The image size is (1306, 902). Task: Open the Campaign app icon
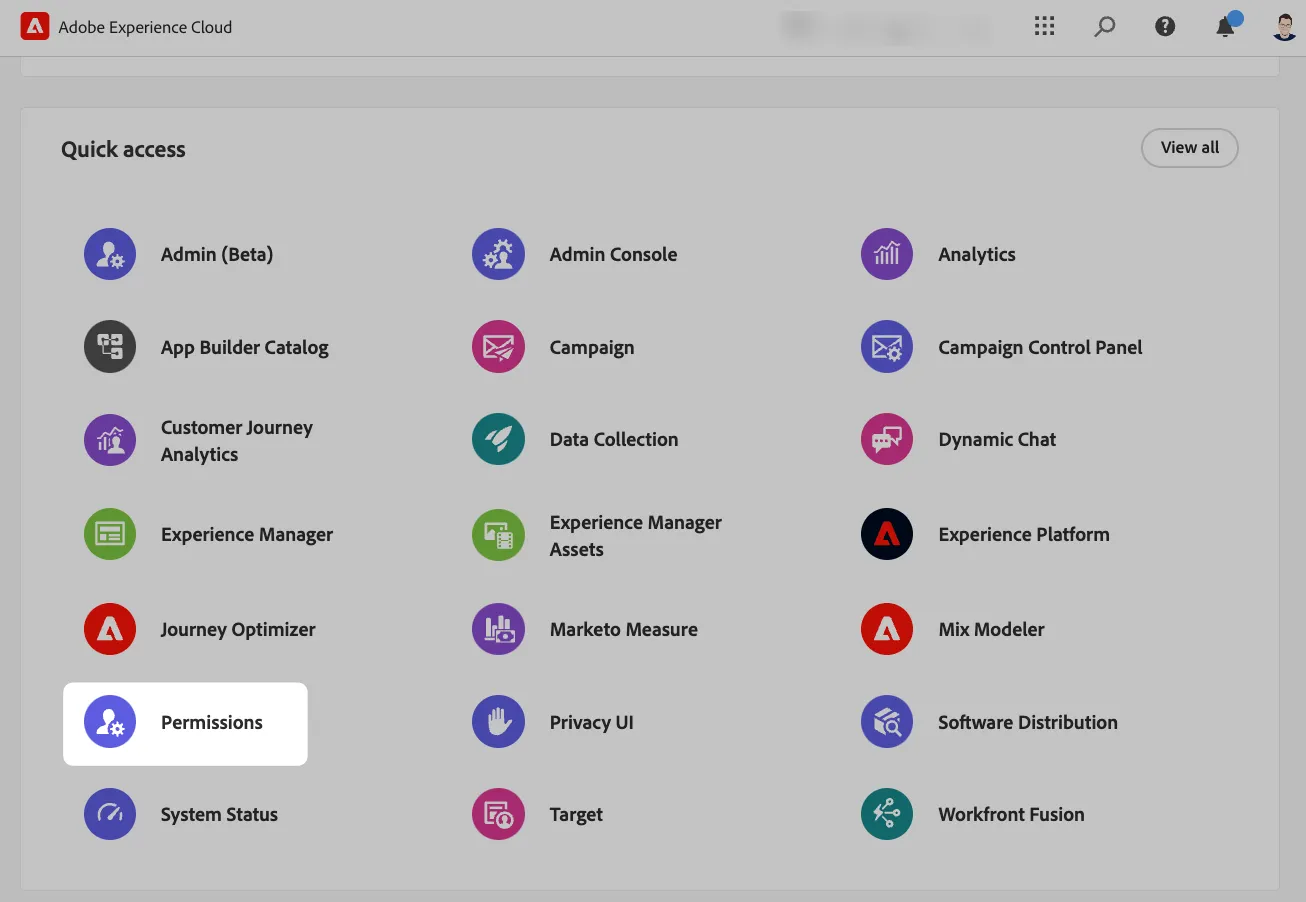[x=498, y=347]
